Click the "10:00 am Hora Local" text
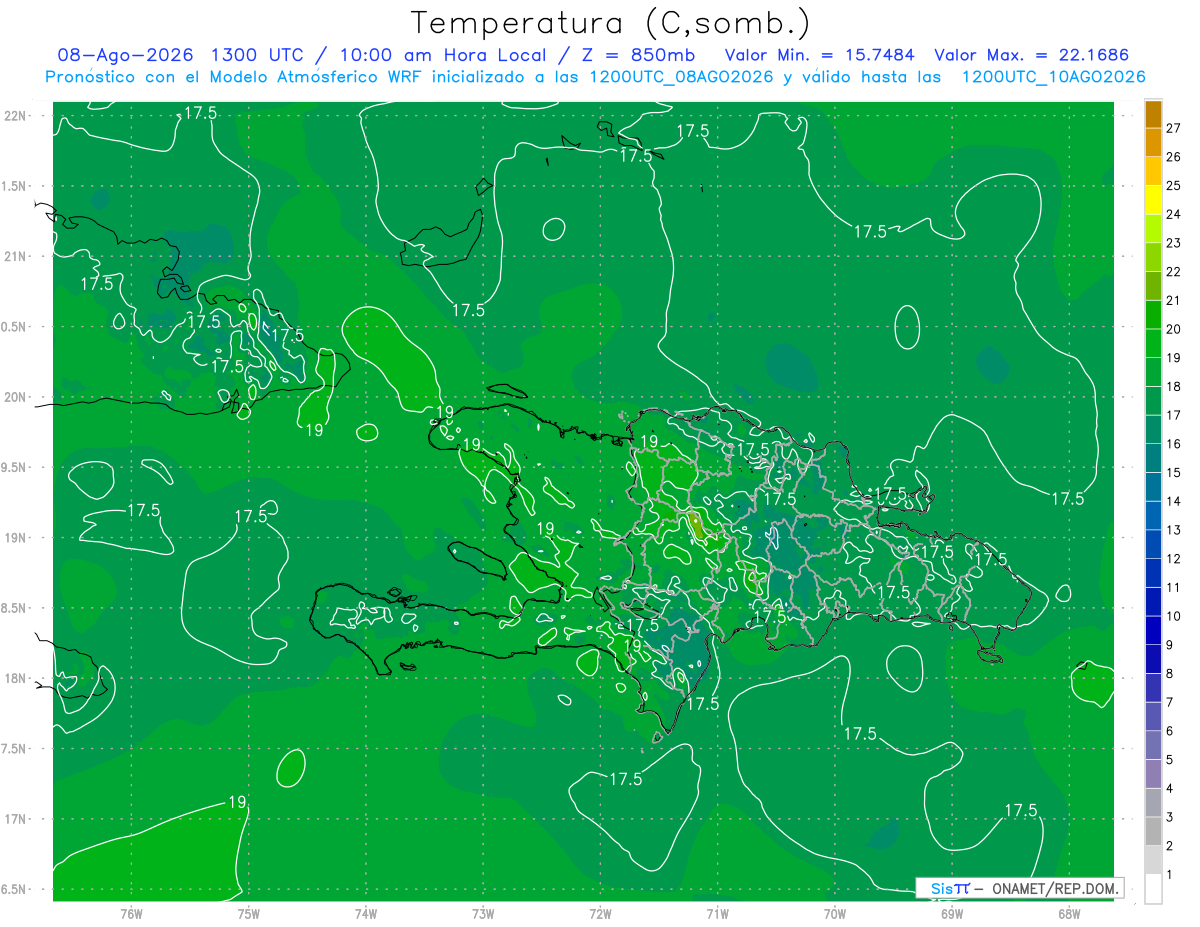The height and width of the screenshot is (927, 1200). pos(441,55)
